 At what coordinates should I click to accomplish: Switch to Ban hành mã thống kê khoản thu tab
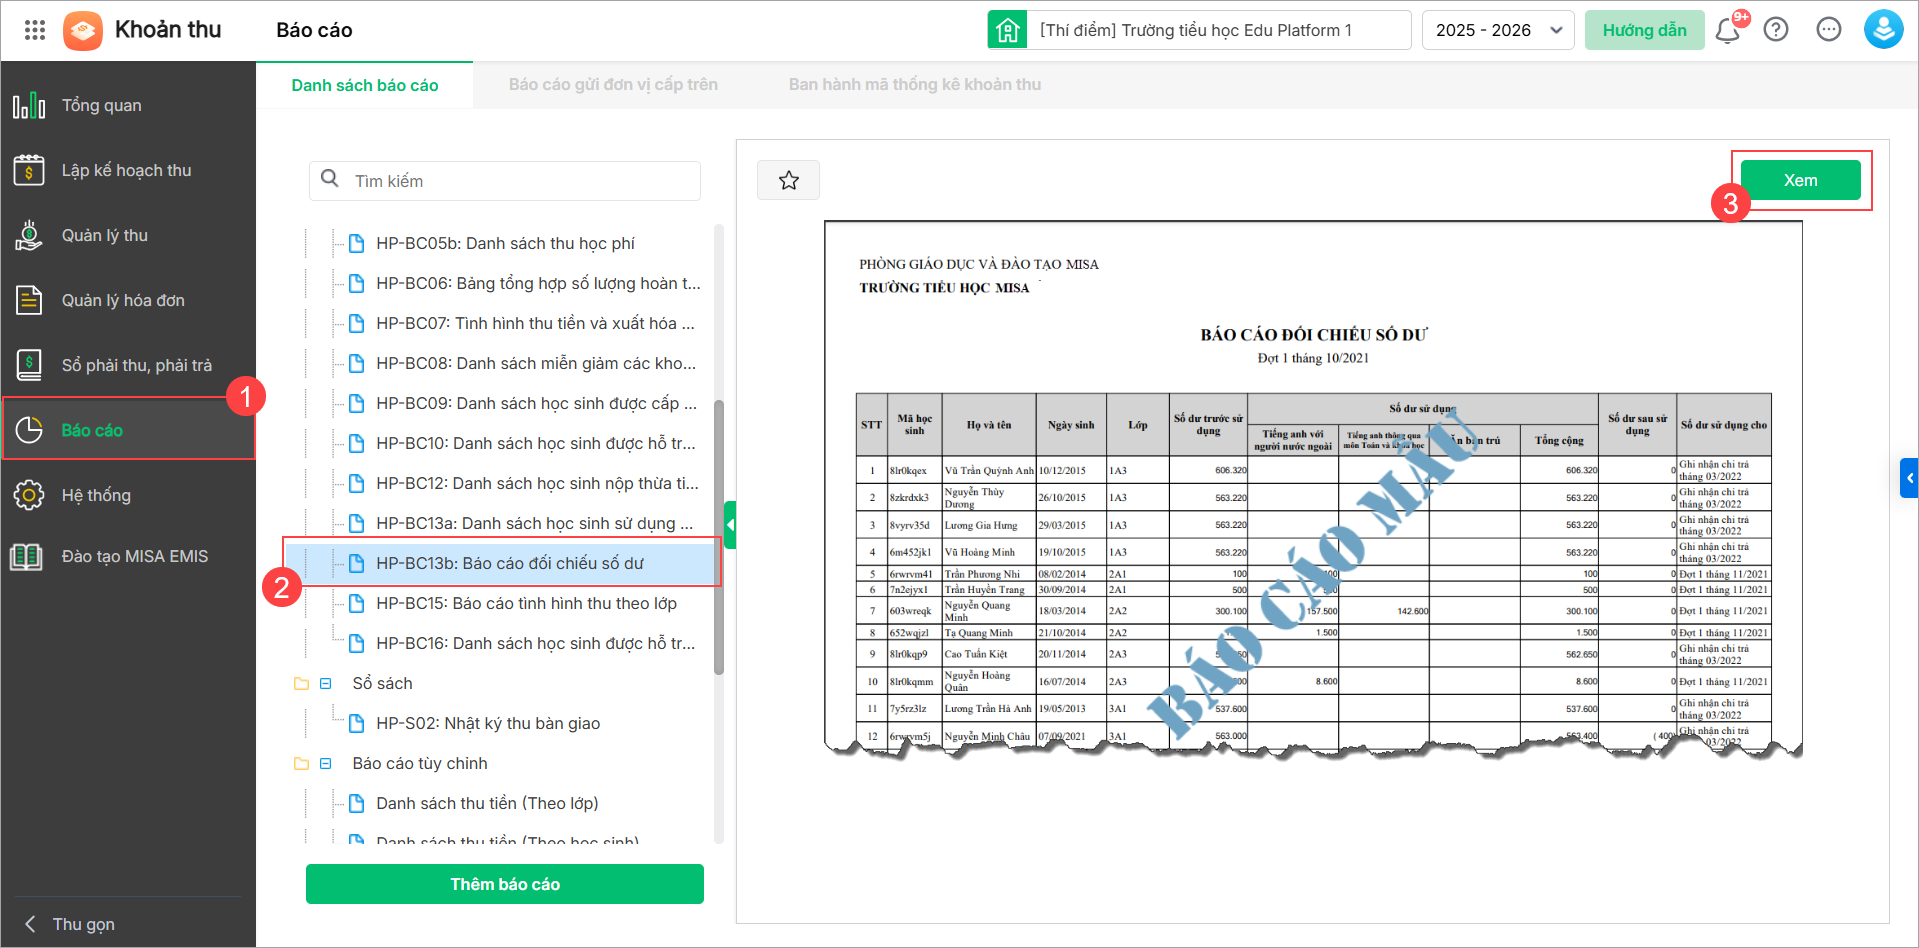[x=915, y=85]
